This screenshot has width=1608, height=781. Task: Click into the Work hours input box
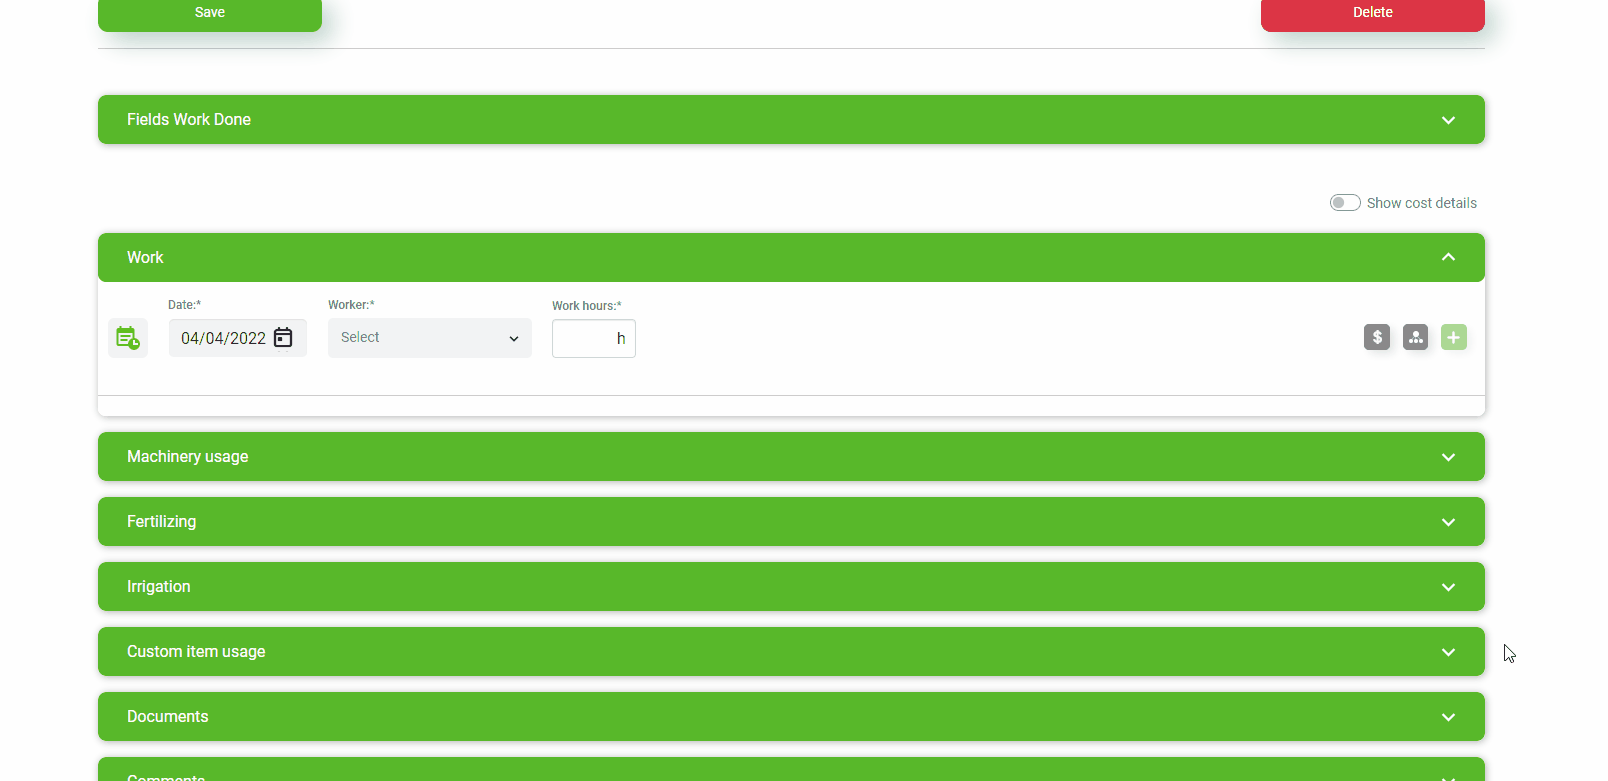coord(585,339)
